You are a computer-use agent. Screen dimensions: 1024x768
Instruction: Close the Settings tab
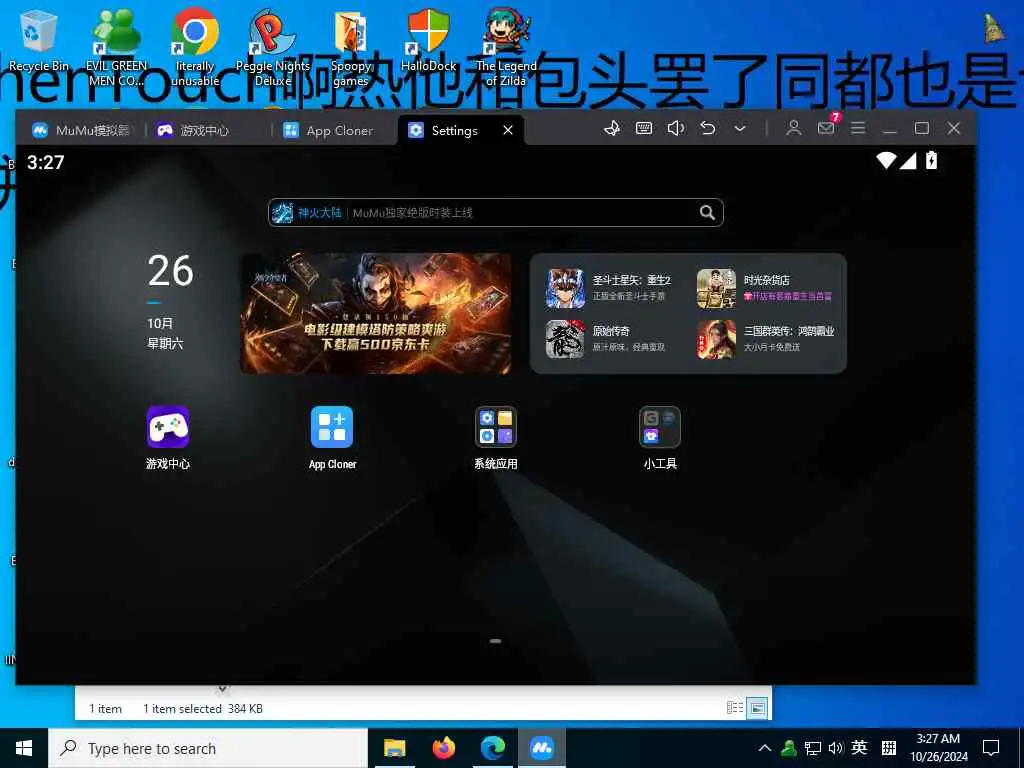tap(508, 130)
